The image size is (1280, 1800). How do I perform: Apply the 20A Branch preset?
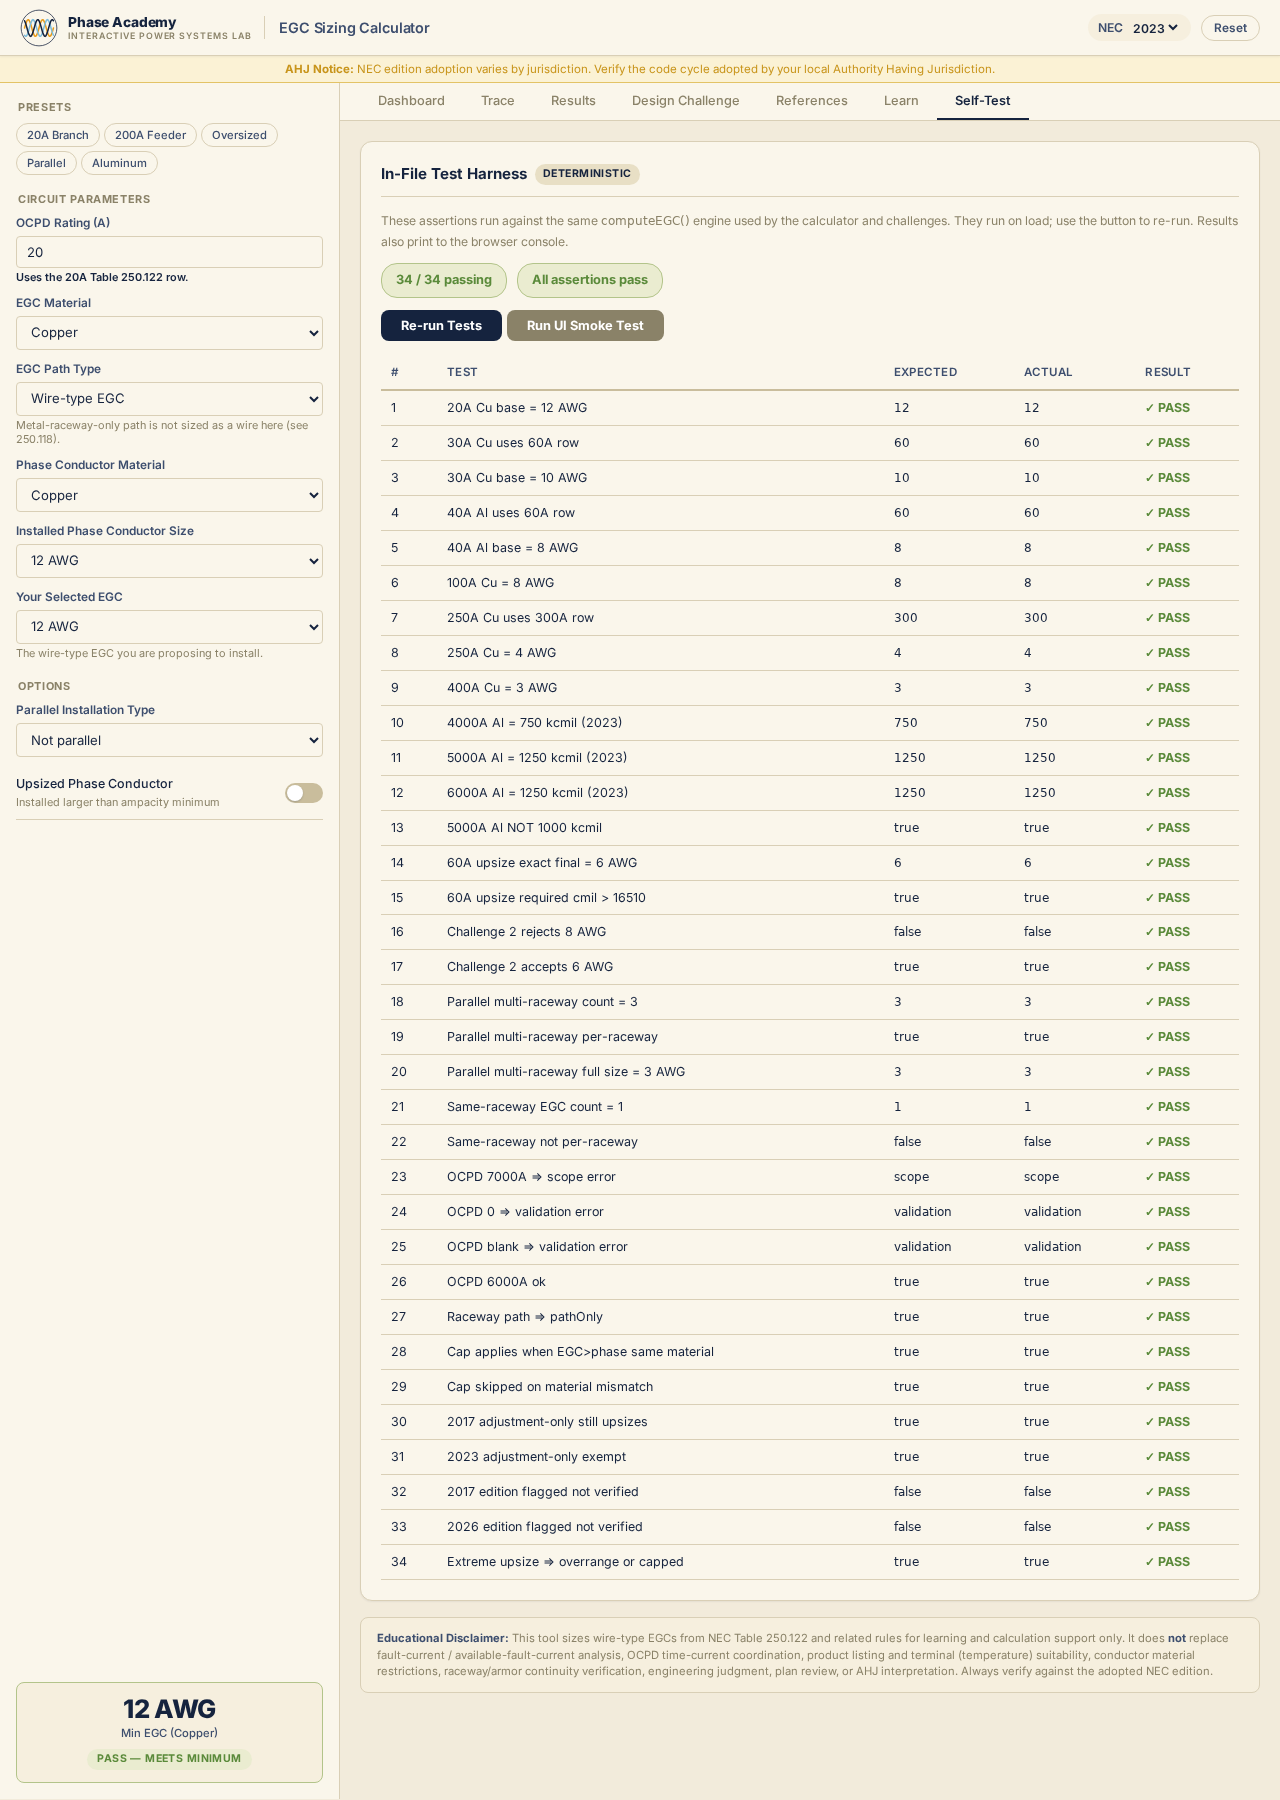[x=58, y=135]
